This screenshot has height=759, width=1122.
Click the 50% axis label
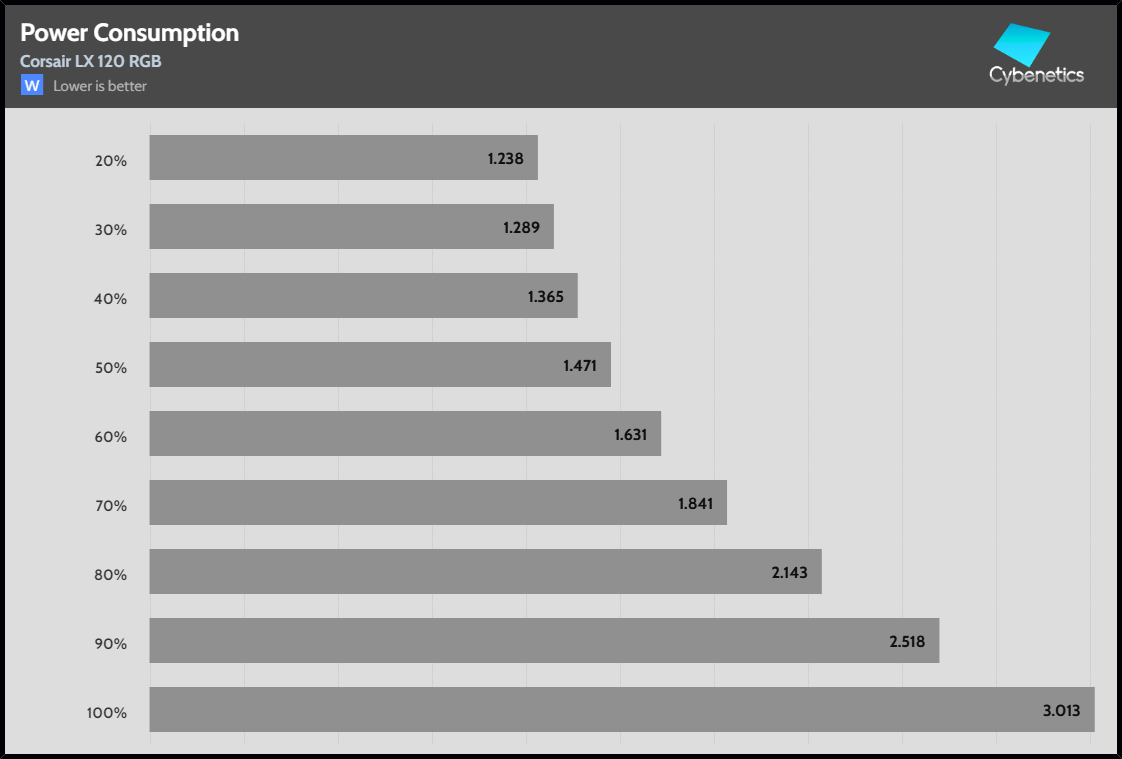pos(112,367)
